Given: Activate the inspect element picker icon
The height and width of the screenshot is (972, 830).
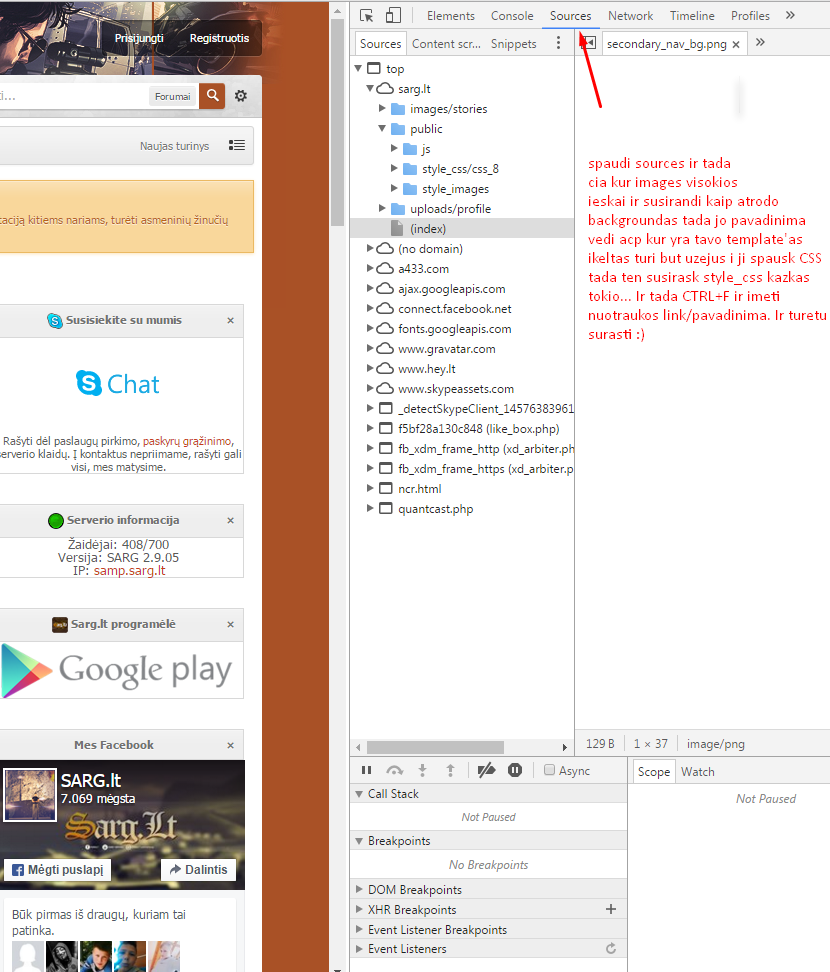Looking at the screenshot, I should 367,16.
